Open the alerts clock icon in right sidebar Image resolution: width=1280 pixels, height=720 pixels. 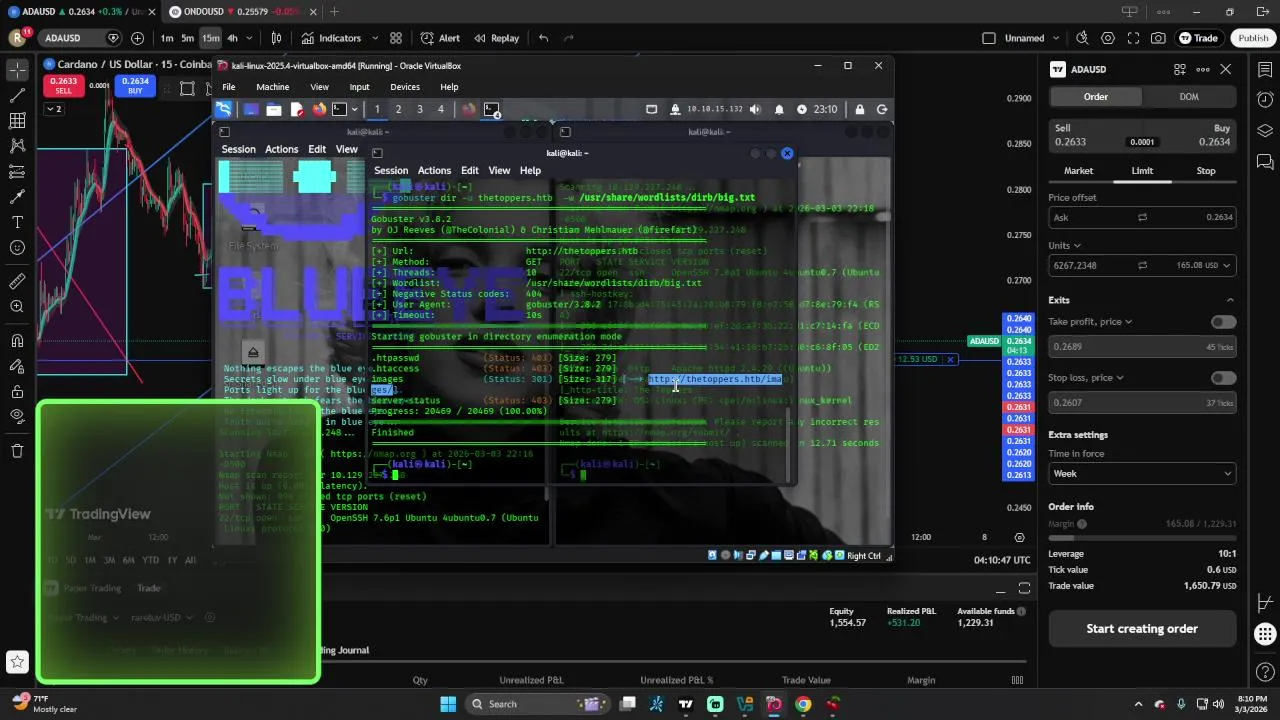tap(1265, 100)
